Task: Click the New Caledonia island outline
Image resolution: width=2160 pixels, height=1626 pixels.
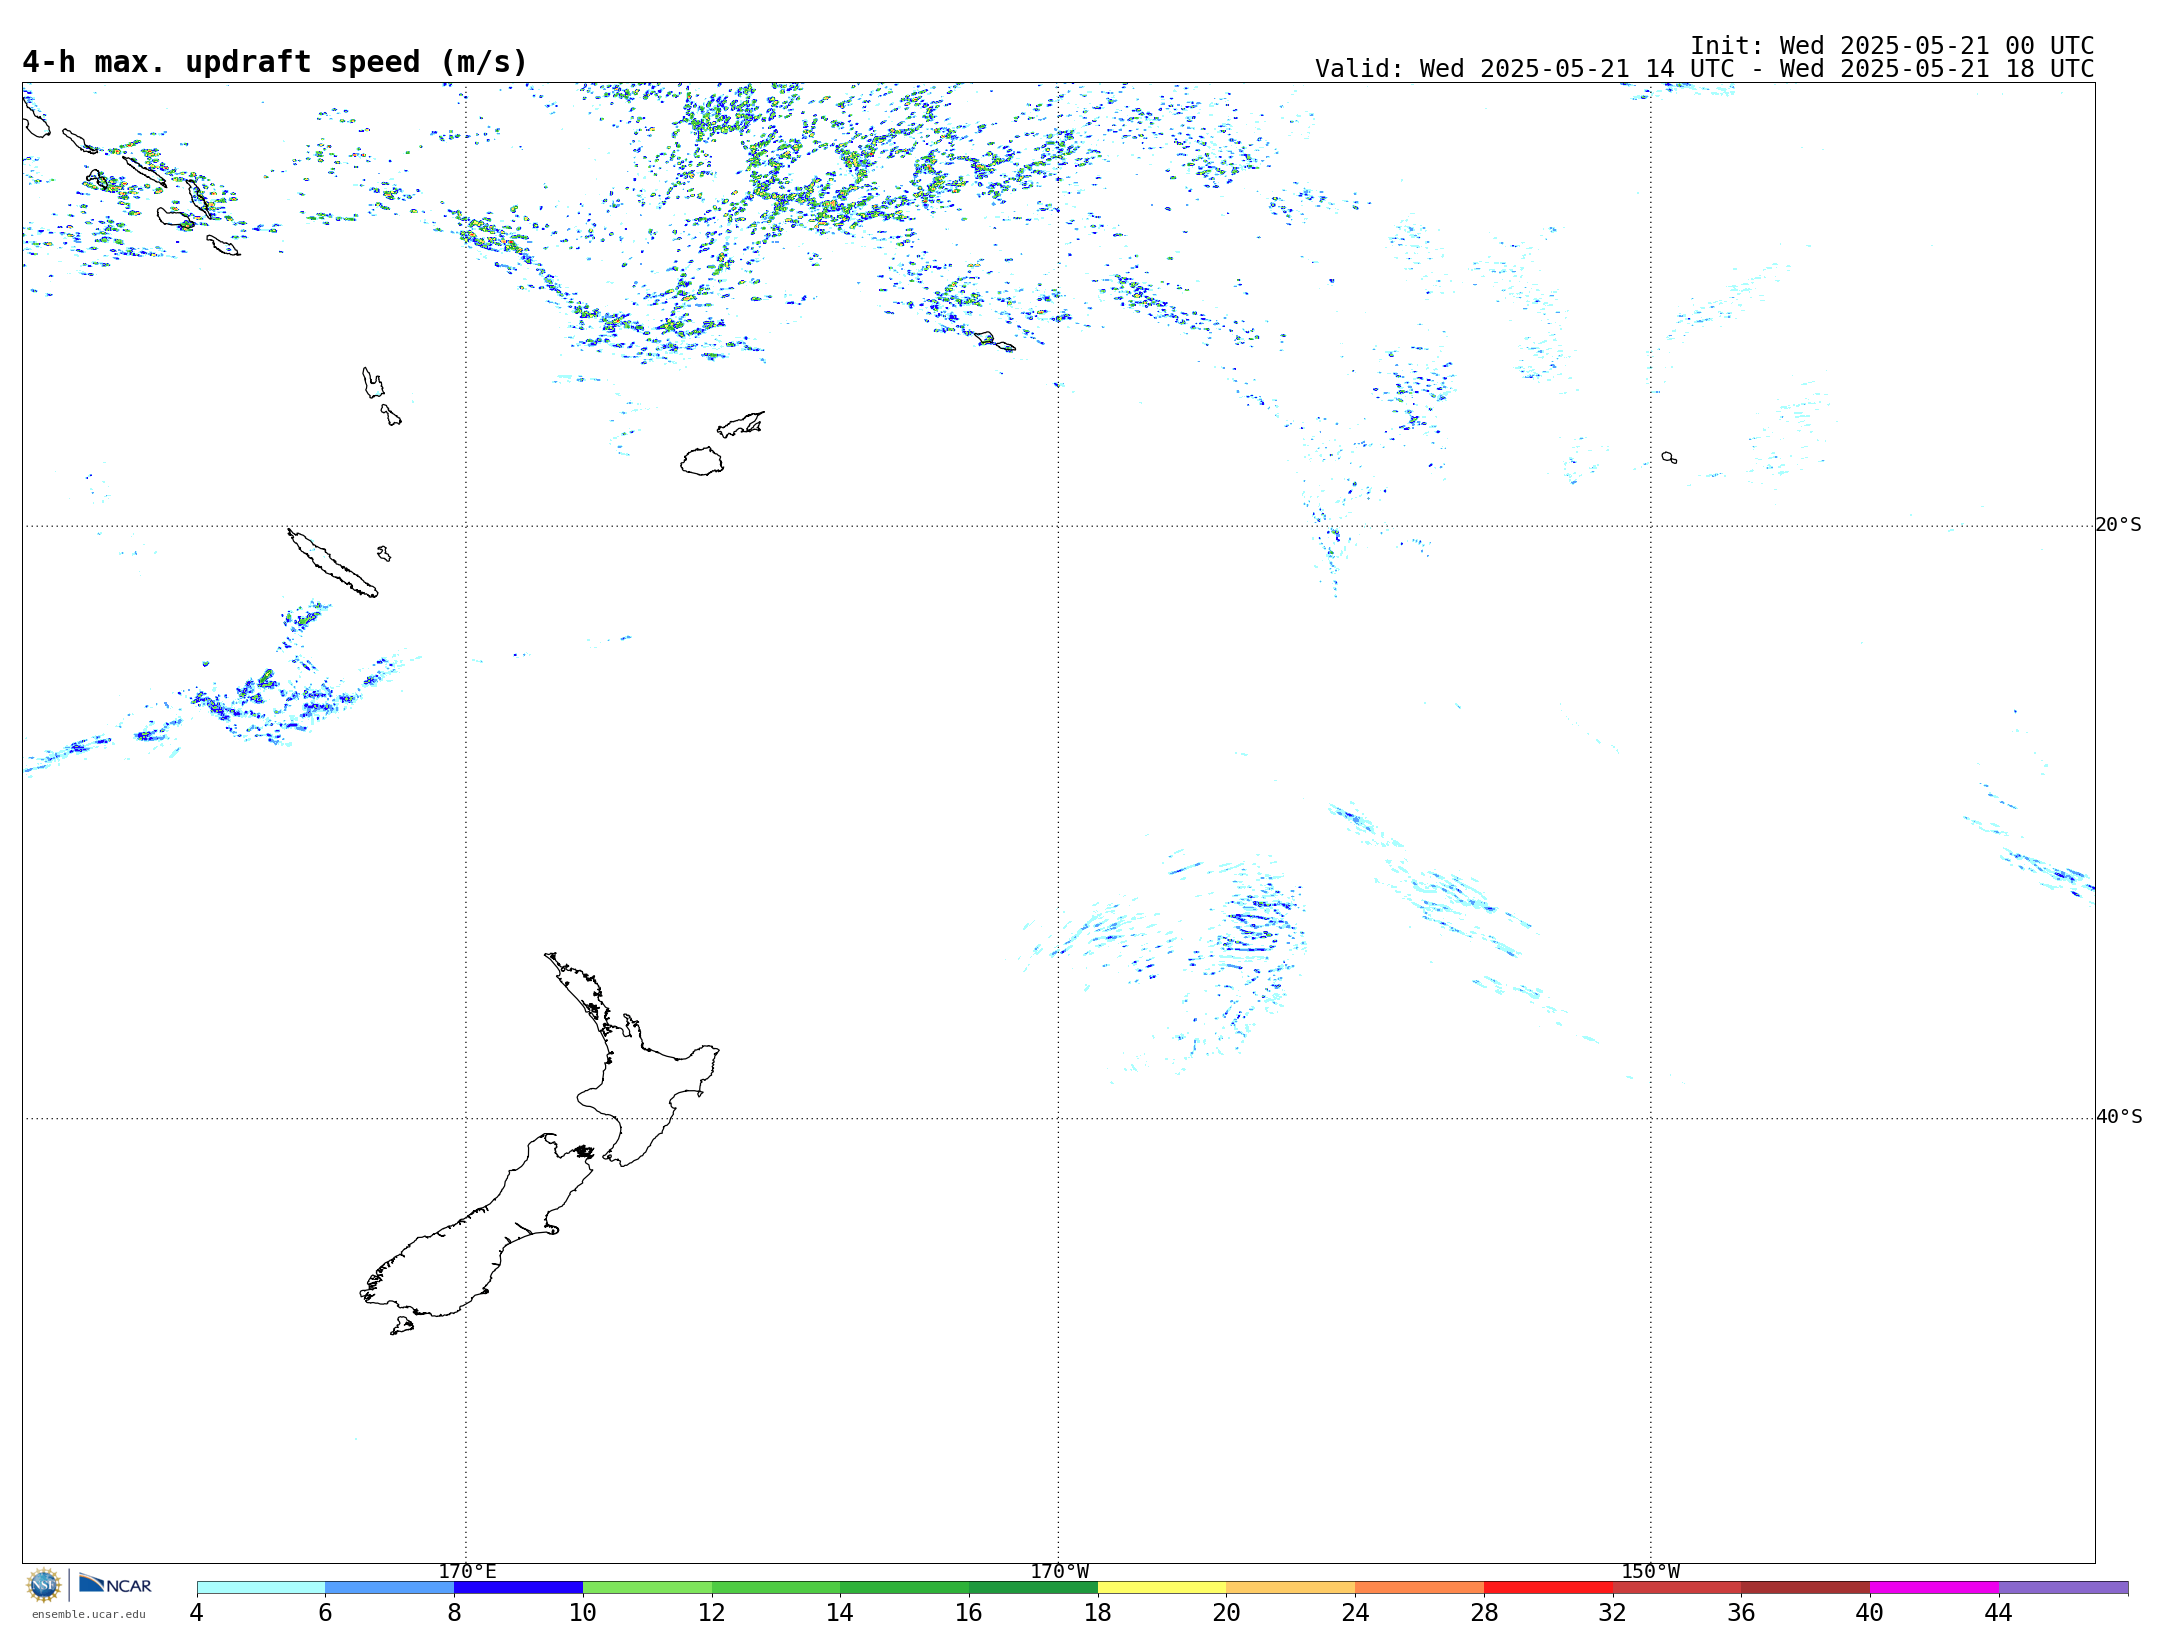Action: pos(332,563)
